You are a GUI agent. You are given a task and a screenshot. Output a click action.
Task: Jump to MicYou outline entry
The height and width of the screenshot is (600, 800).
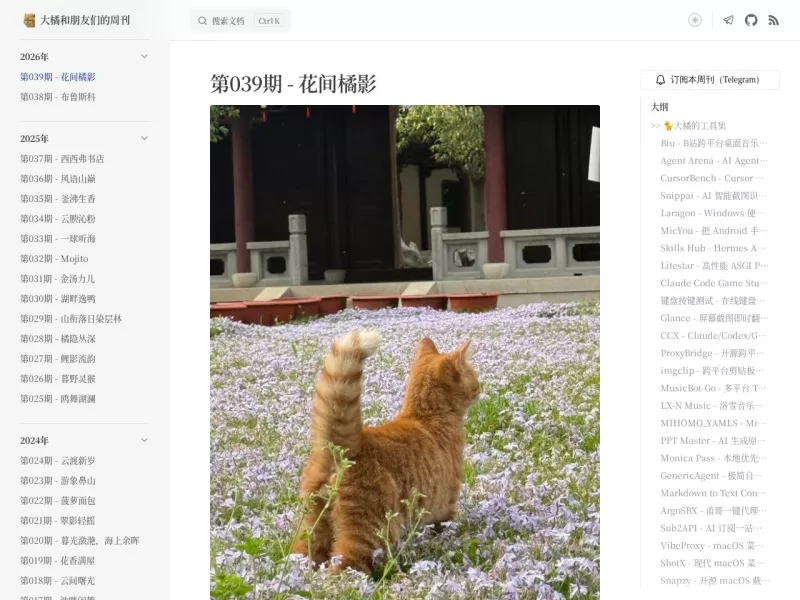(714, 231)
